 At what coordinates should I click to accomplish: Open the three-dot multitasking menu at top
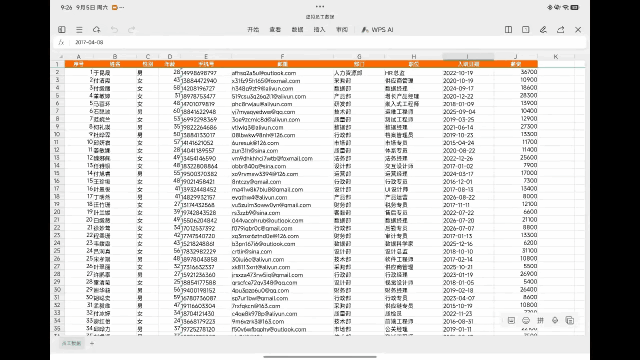320,7
